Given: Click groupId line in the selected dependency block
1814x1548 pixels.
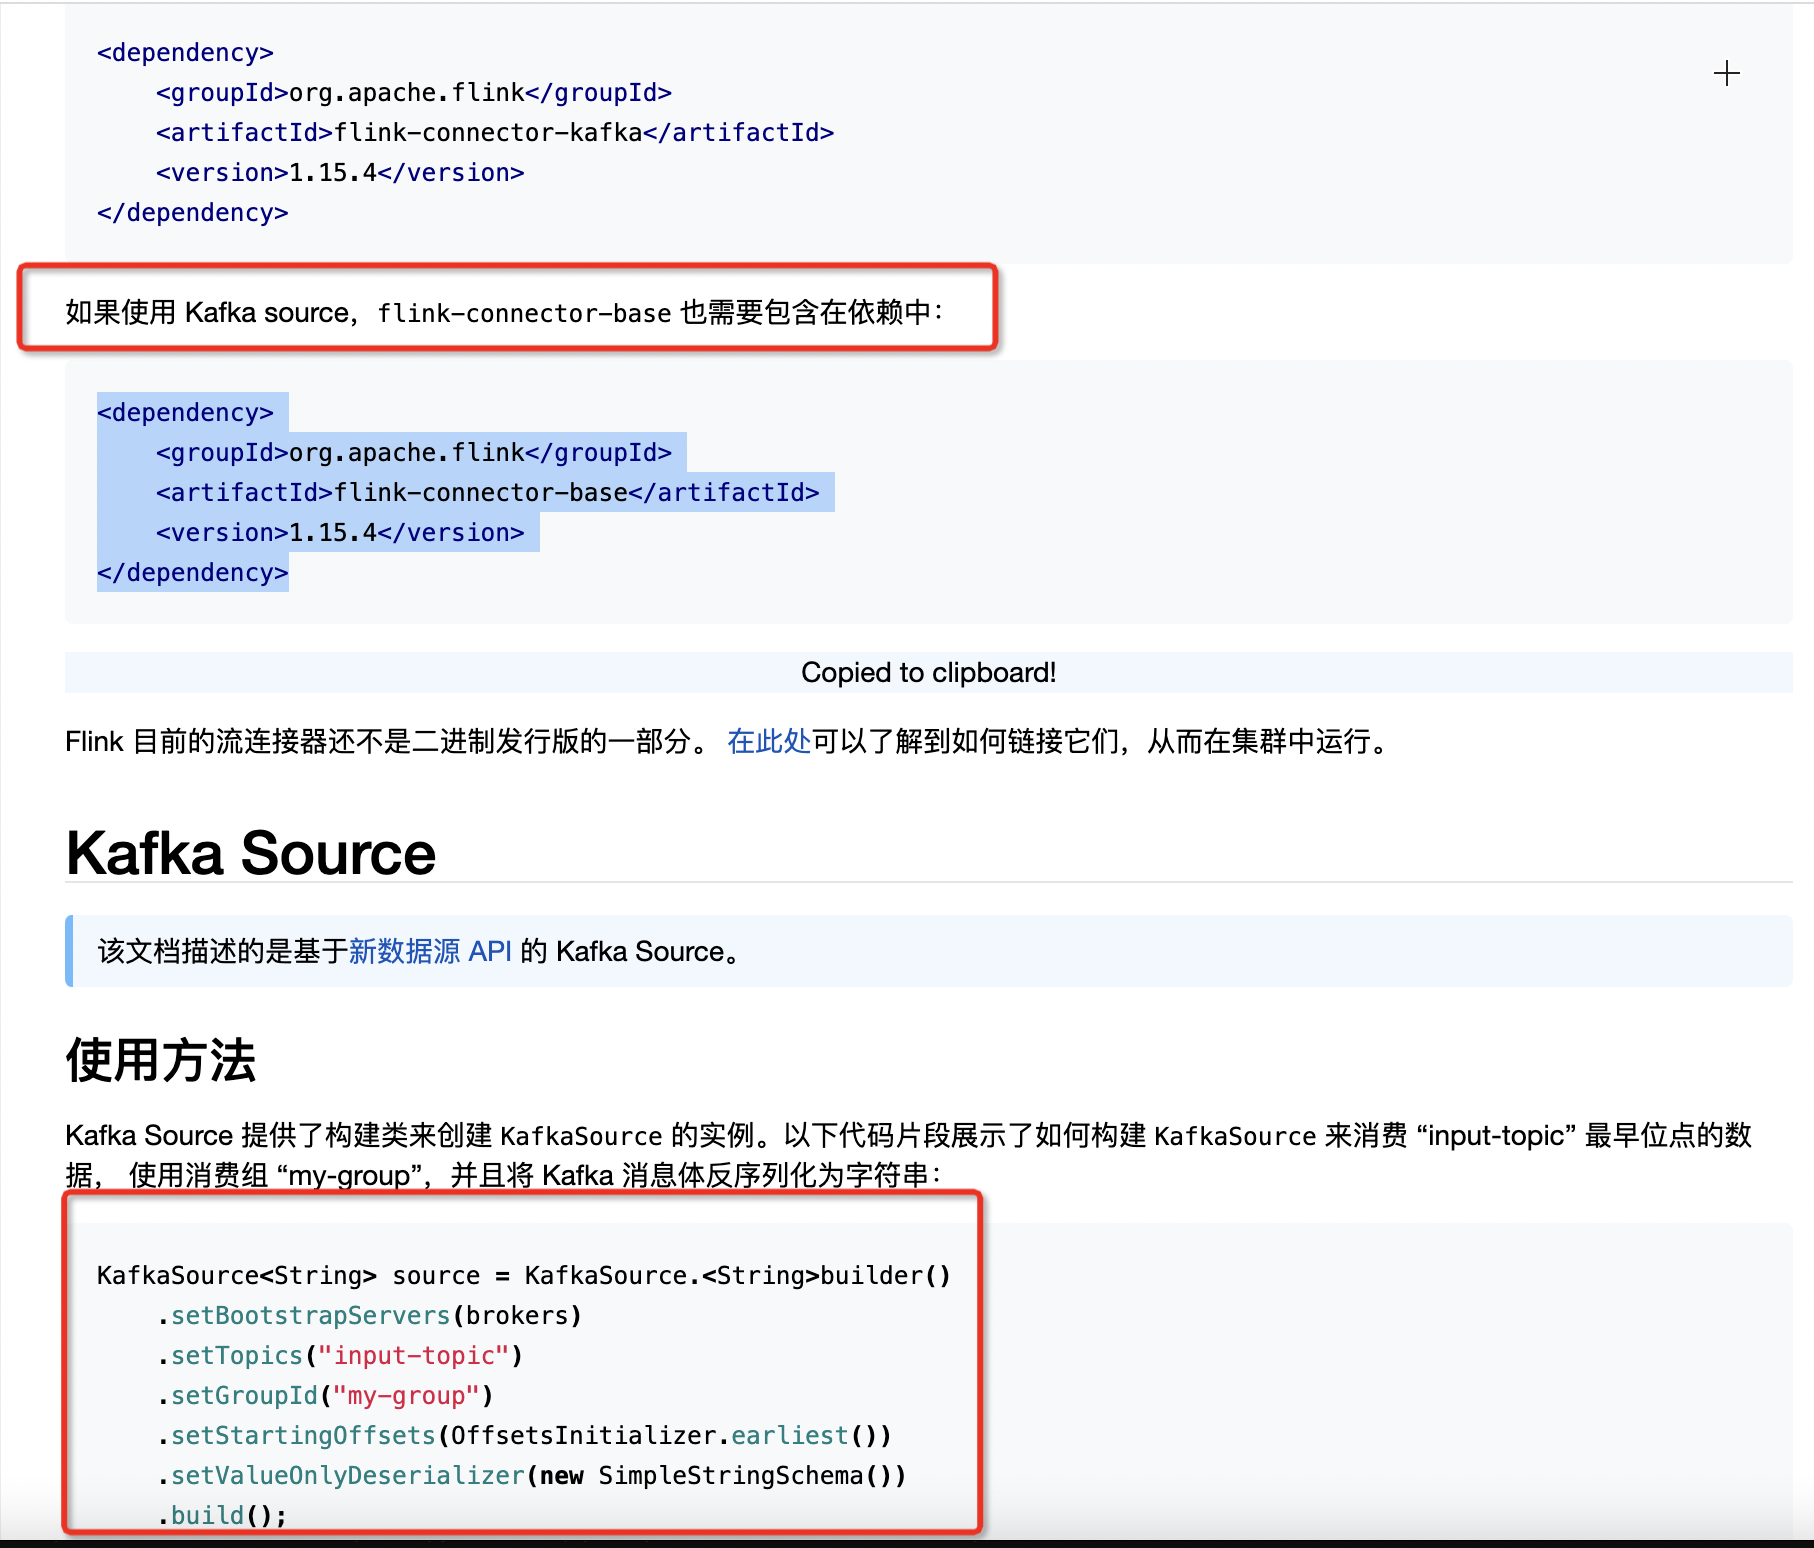Looking at the screenshot, I should click(x=414, y=452).
